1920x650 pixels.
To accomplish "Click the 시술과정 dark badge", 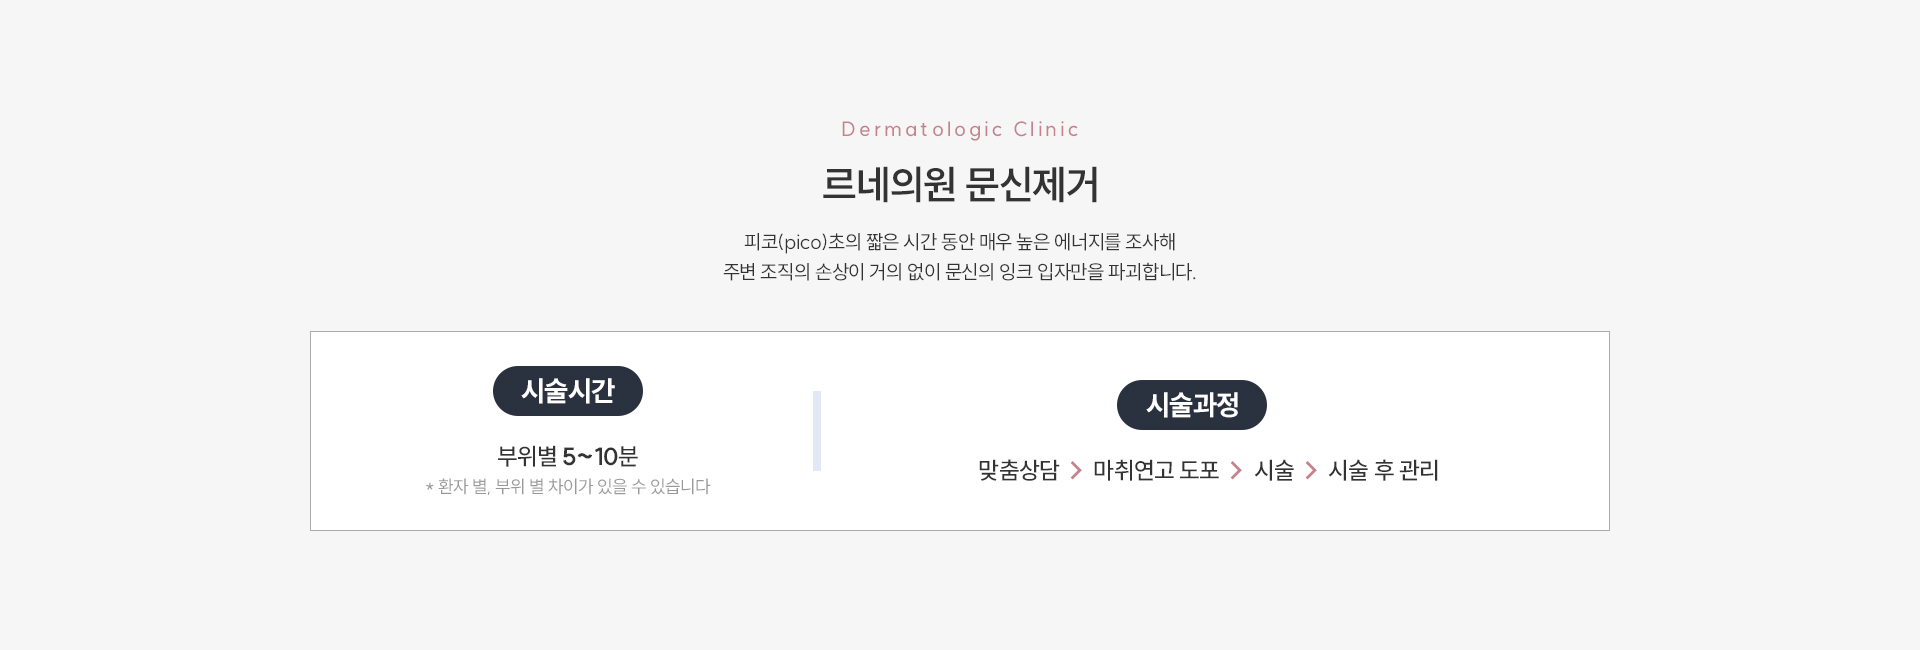I will 1192,405.
